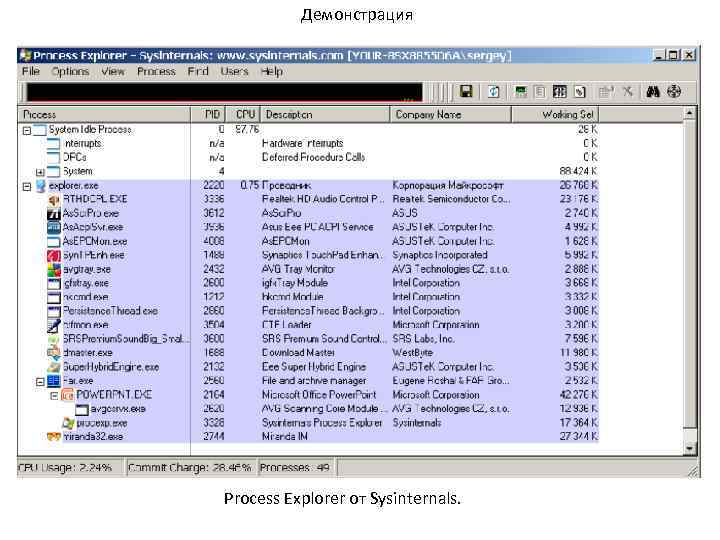Sort by the Company Name column header
720x540 pixels.
[x=450, y=114]
